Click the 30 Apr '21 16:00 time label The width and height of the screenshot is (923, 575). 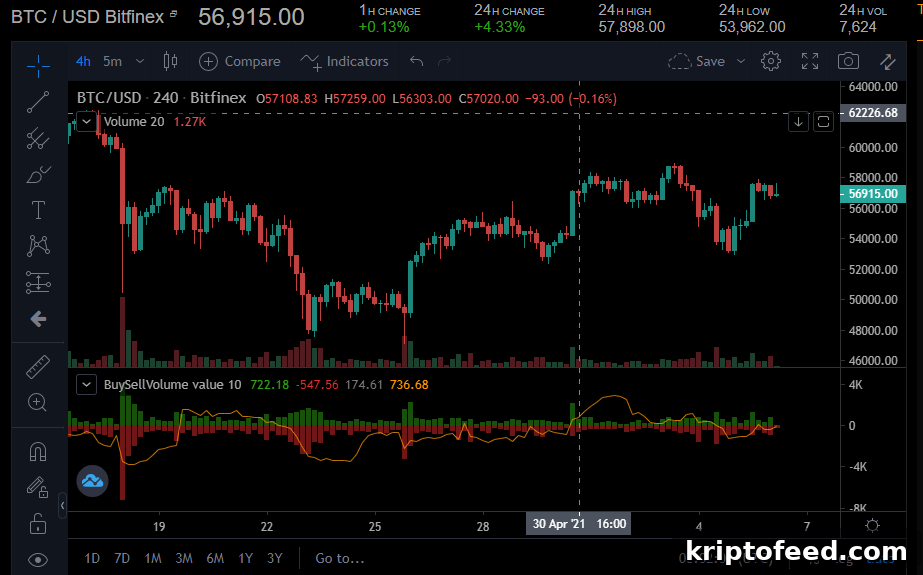coord(579,523)
